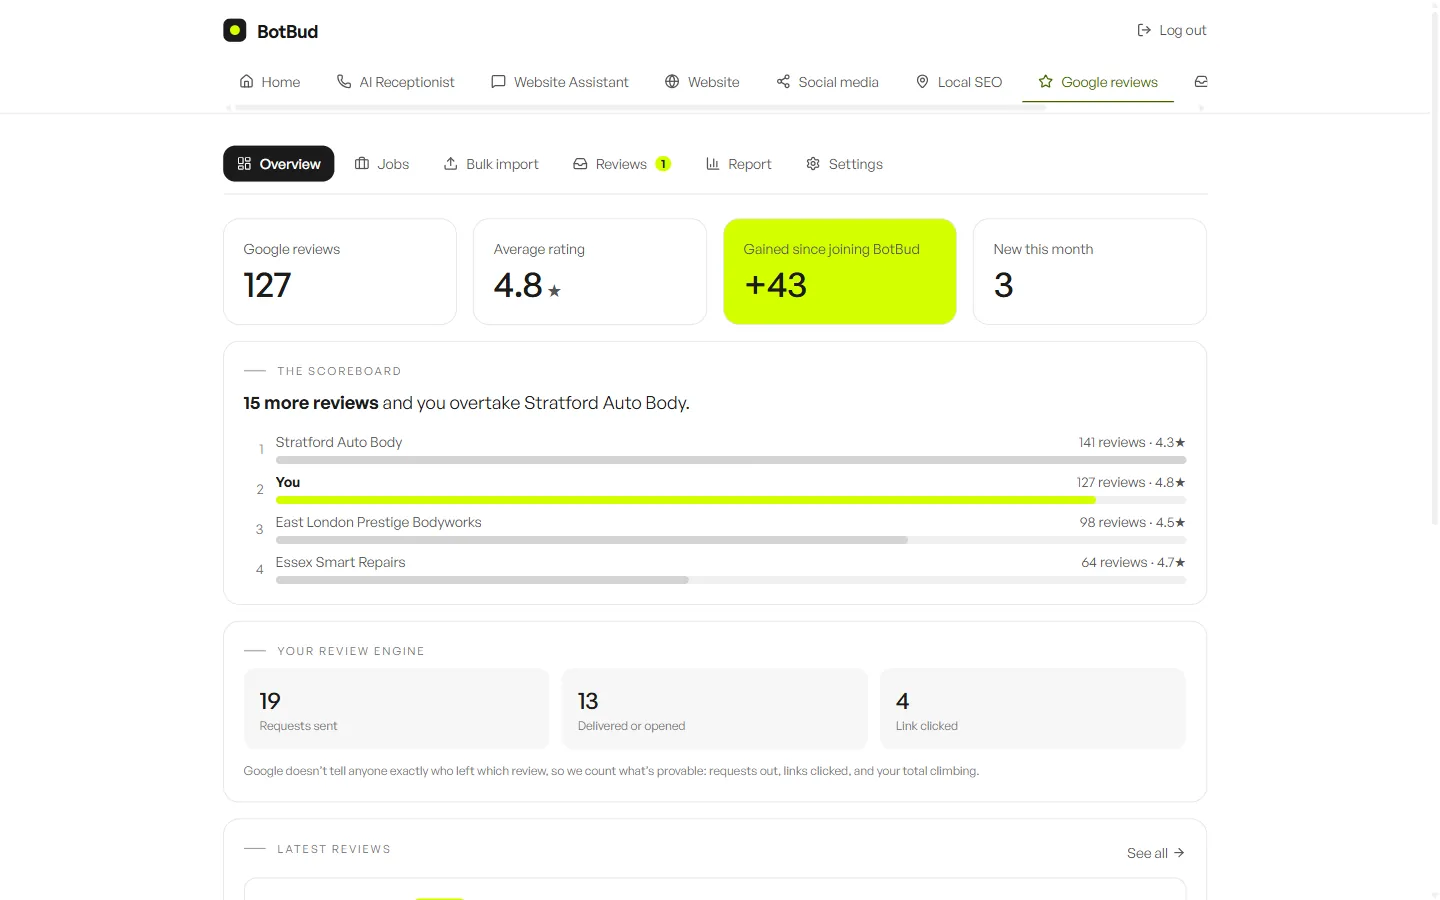Switch to Website Assistant tab
This screenshot has width=1440, height=900.
[x=560, y=82]
